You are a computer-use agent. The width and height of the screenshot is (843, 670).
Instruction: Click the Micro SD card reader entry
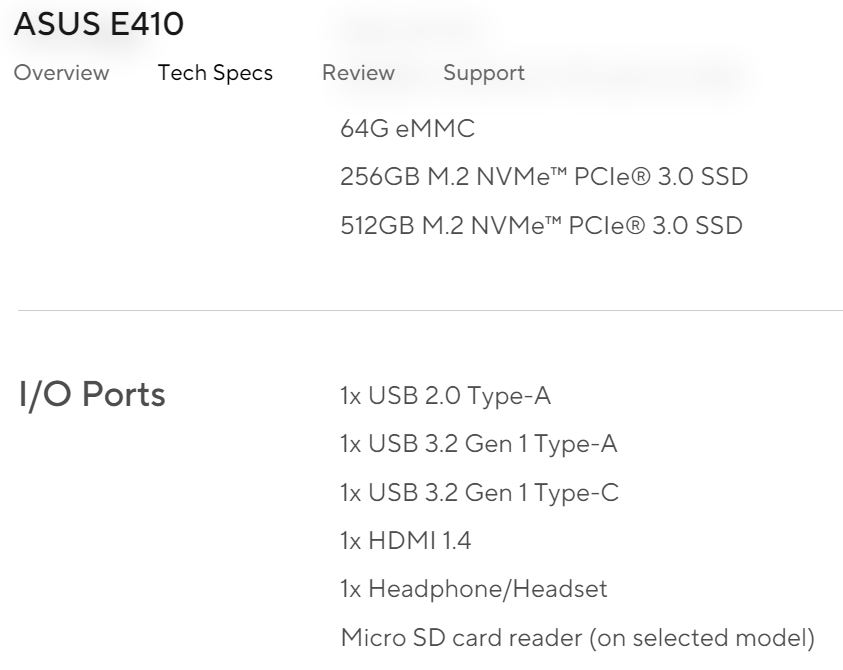click(x=578, y=638)
